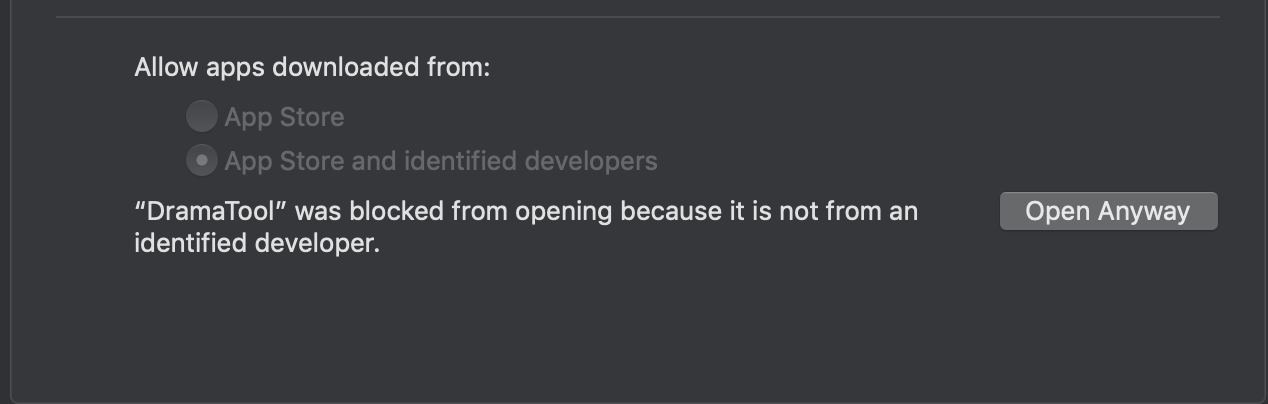The width and height of the screenshot is (1268, 404).
Task: Select the App Store radio button
Action: [x=201, y=117]
